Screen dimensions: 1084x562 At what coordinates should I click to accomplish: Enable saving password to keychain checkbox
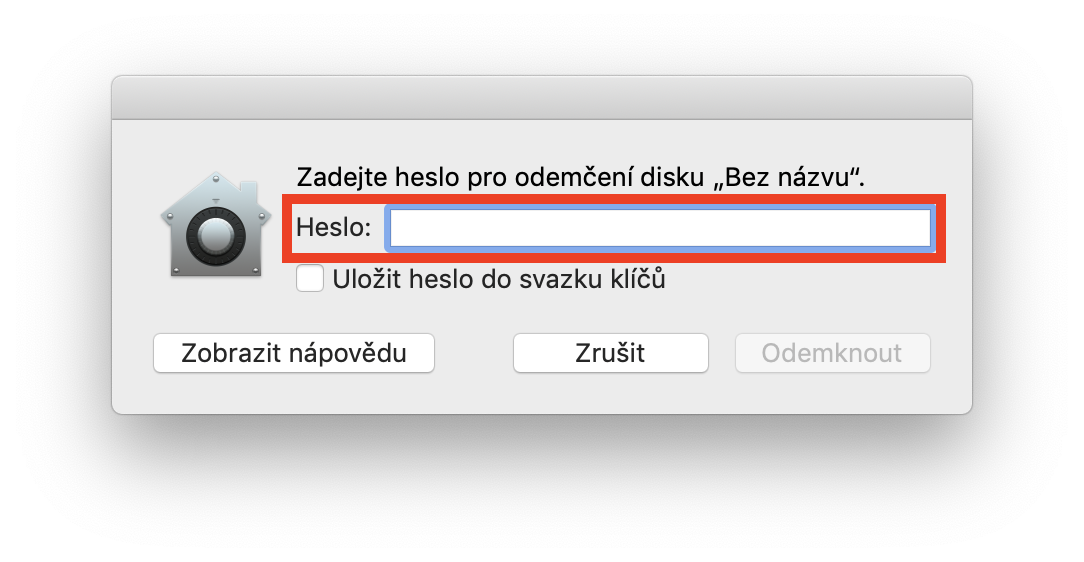pos(310,279)
